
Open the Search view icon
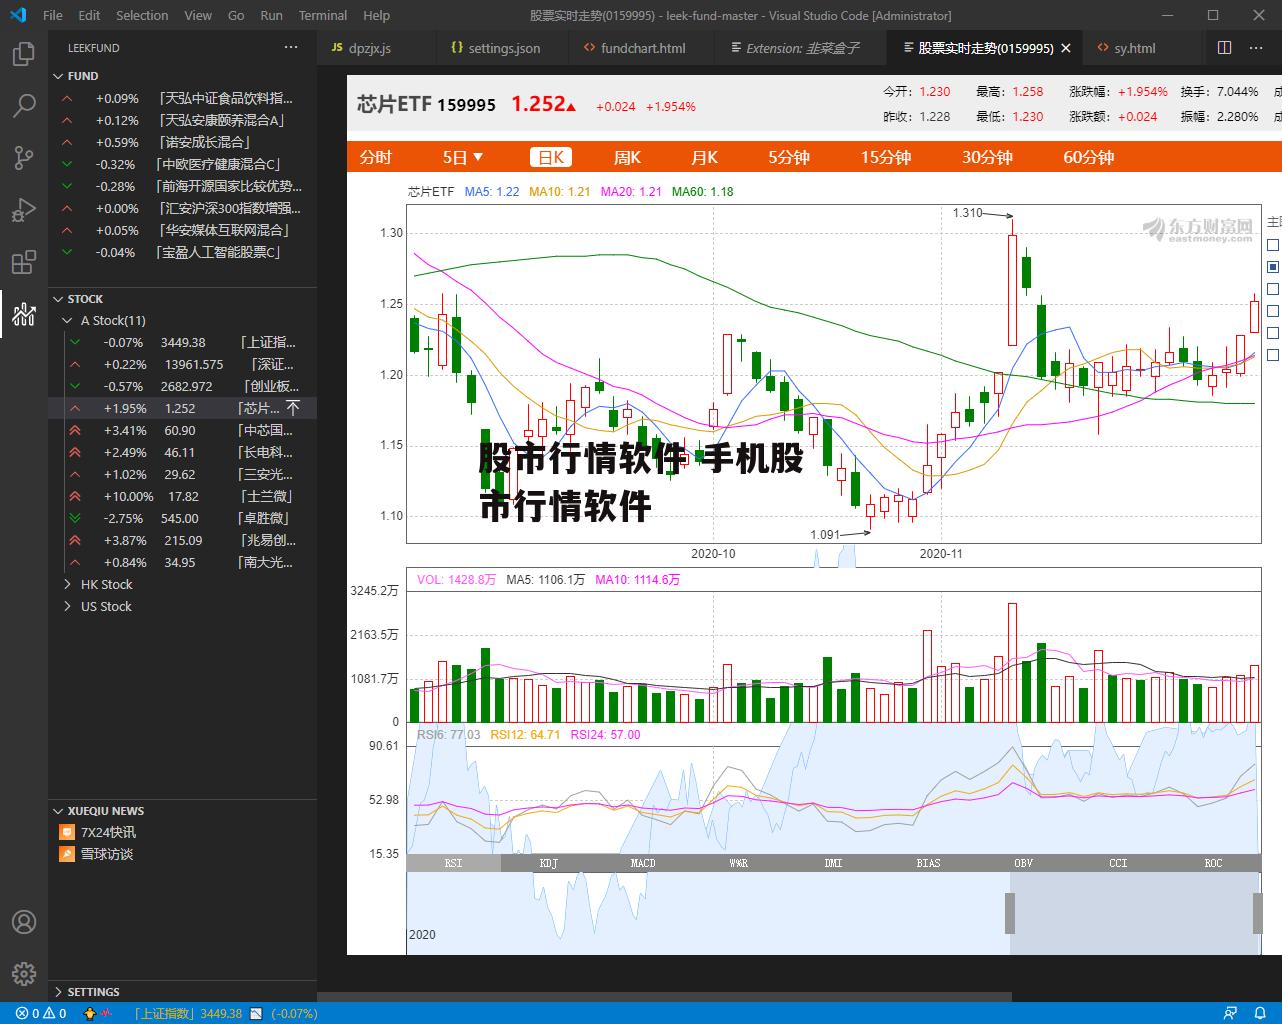coord(23,105)
